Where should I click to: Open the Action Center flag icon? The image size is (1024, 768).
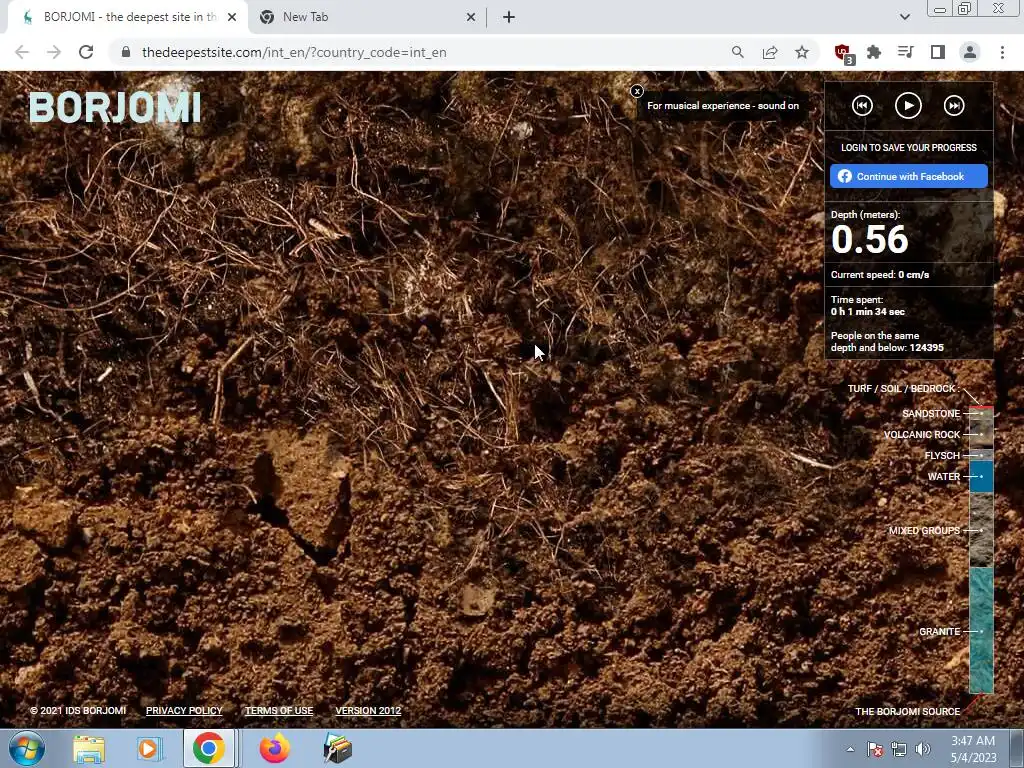[x=874, y=749]
